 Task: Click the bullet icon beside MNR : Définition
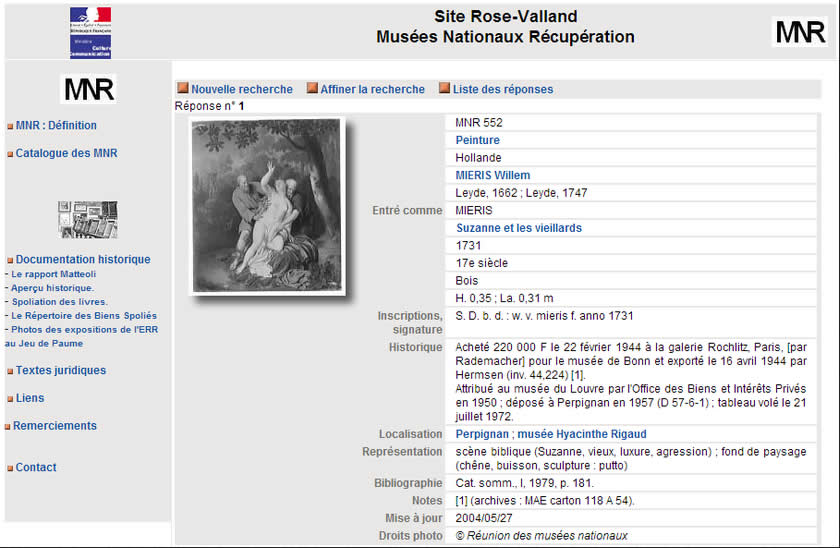(x=10, y=126)
